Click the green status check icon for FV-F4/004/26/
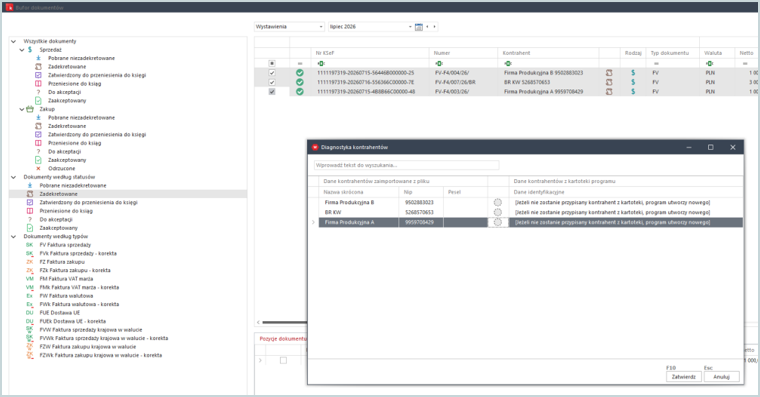The height and width of the screenshot is (397, 760). 300,73
